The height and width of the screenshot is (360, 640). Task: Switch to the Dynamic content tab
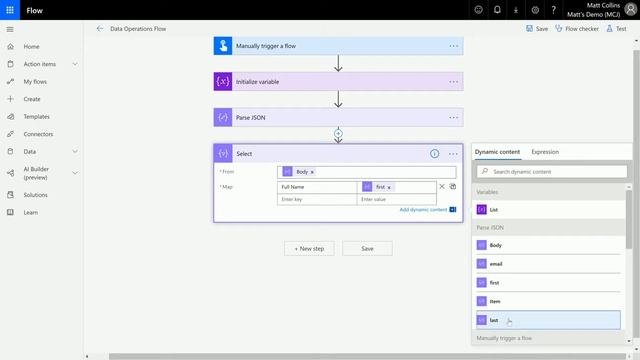[x=497, y=152]
